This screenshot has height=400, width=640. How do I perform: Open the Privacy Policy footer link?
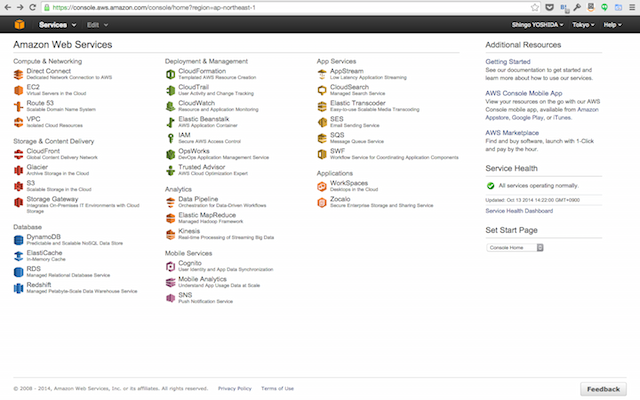tap(235, 388)
